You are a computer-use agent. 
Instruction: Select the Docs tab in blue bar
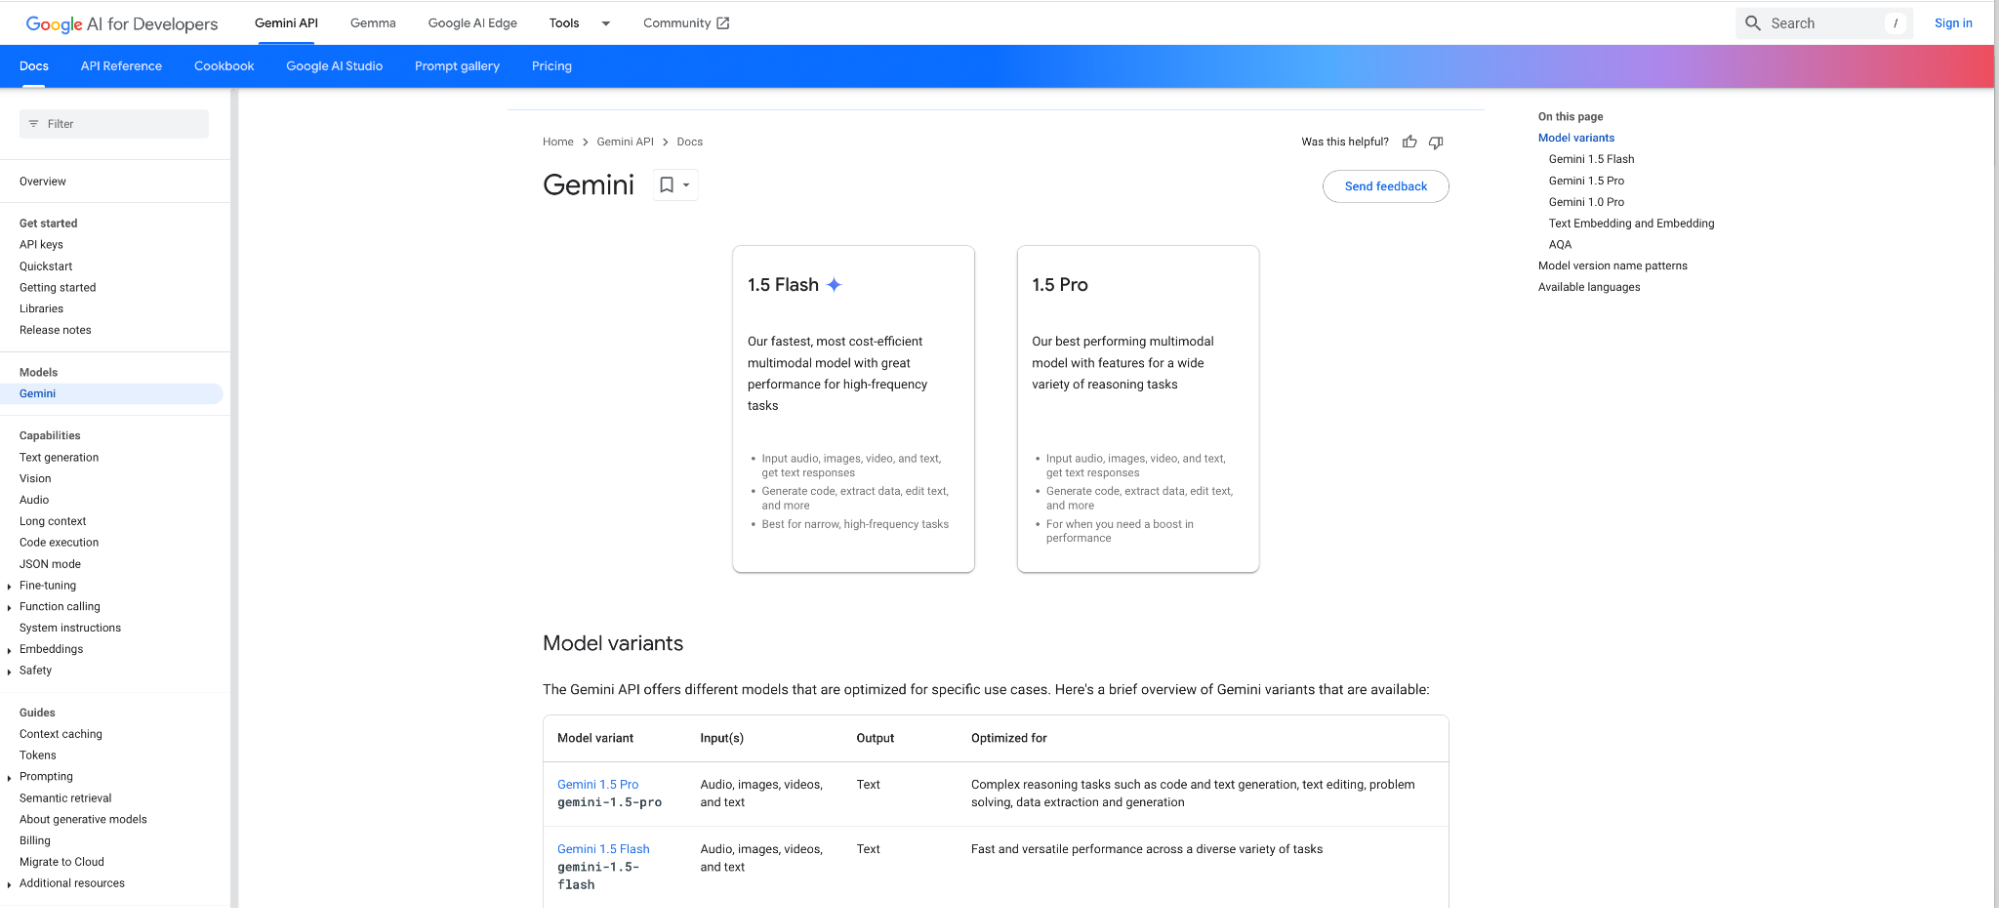click(x=34, y=66)
